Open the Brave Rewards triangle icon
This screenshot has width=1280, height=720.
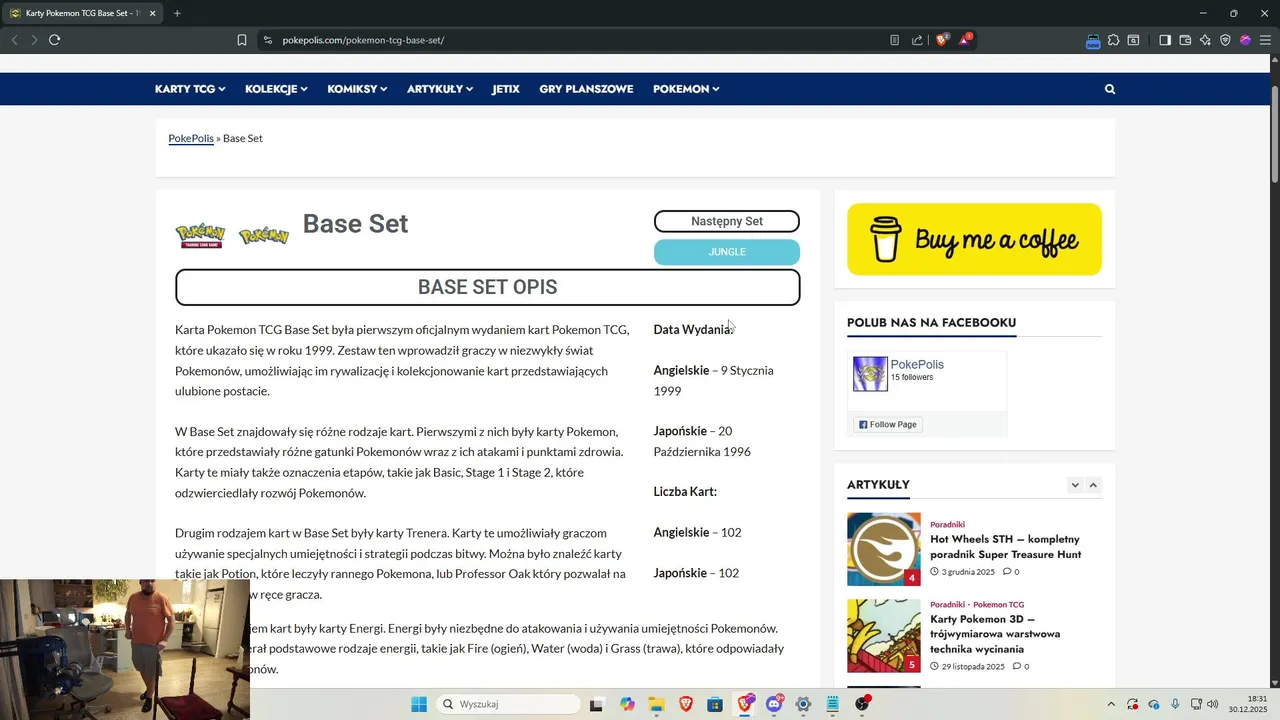965,40
